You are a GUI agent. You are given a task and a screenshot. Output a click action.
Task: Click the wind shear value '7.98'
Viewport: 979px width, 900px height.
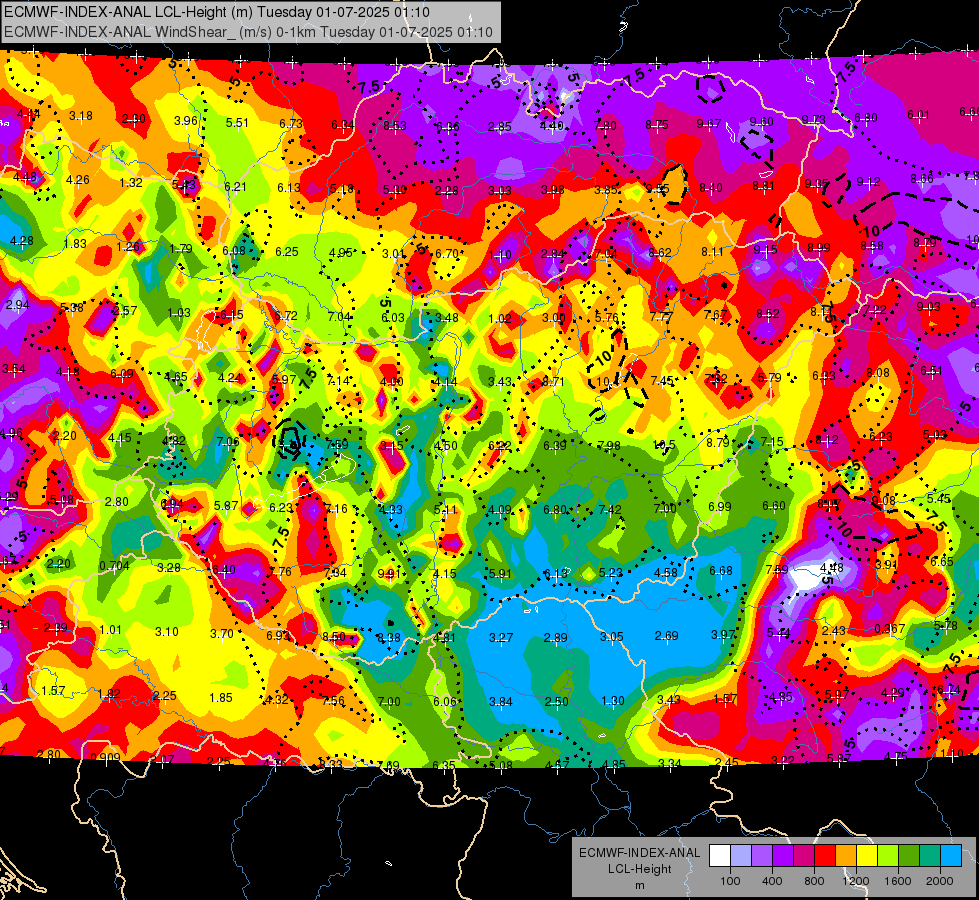(609, 445)
